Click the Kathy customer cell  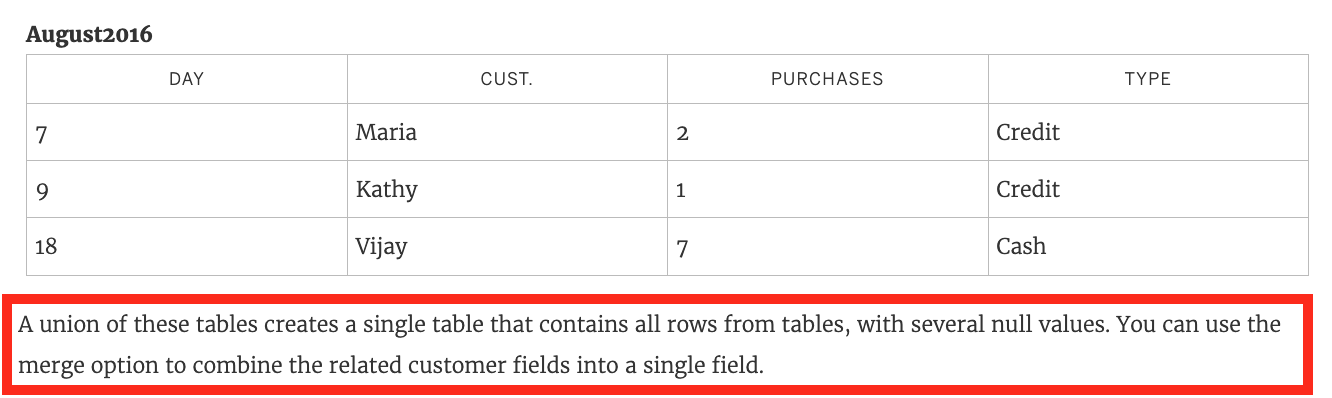click(x=507, y=189)
